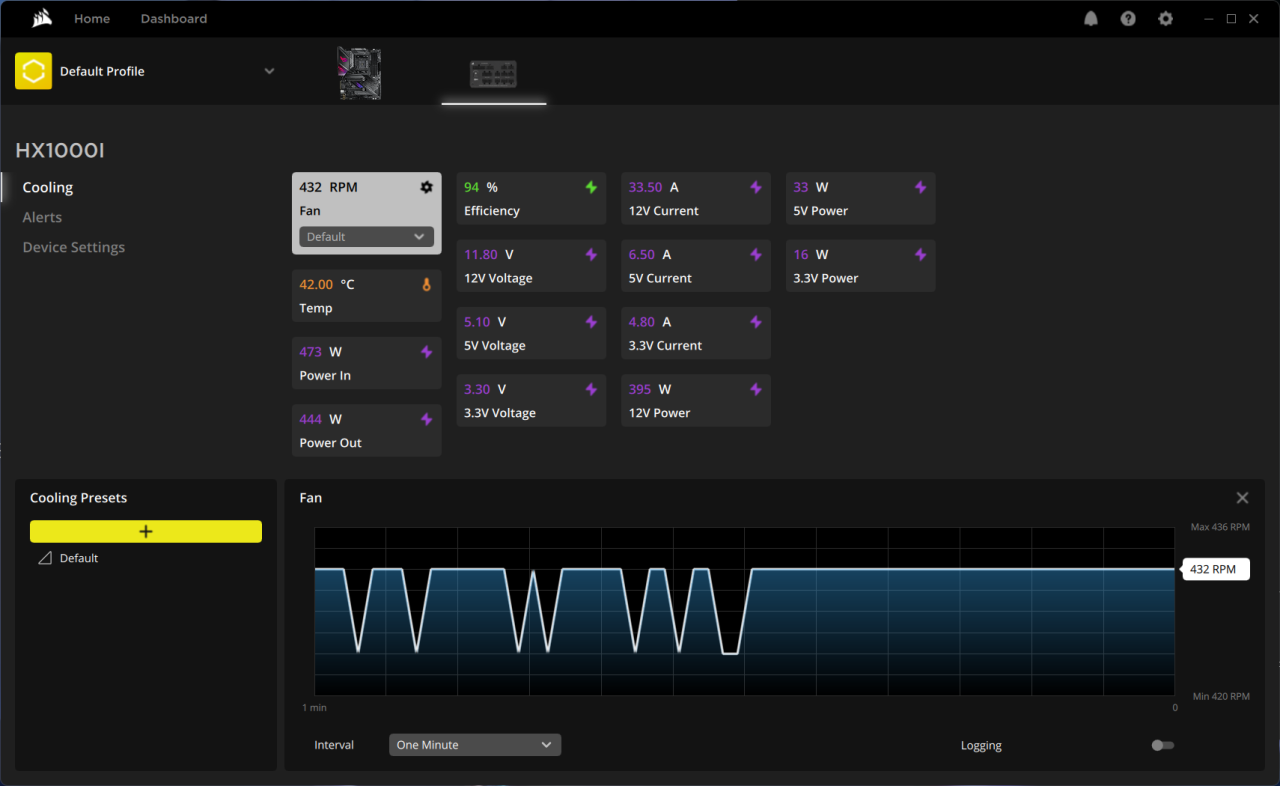Open Device Settings in sidebar
The height and width of the screenshot is (786, 1280).
pos(74,247)
